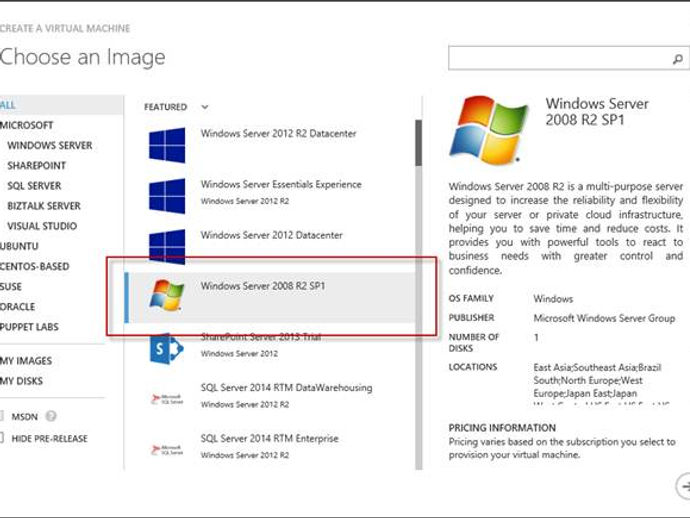The image size is (690, 518).
Task: Show SUSE images
Action: pyautogui.click(x=11, y=287)
